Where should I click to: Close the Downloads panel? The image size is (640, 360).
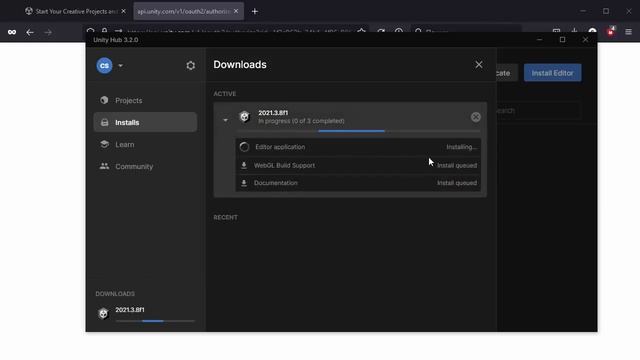[x=479, y=64]
